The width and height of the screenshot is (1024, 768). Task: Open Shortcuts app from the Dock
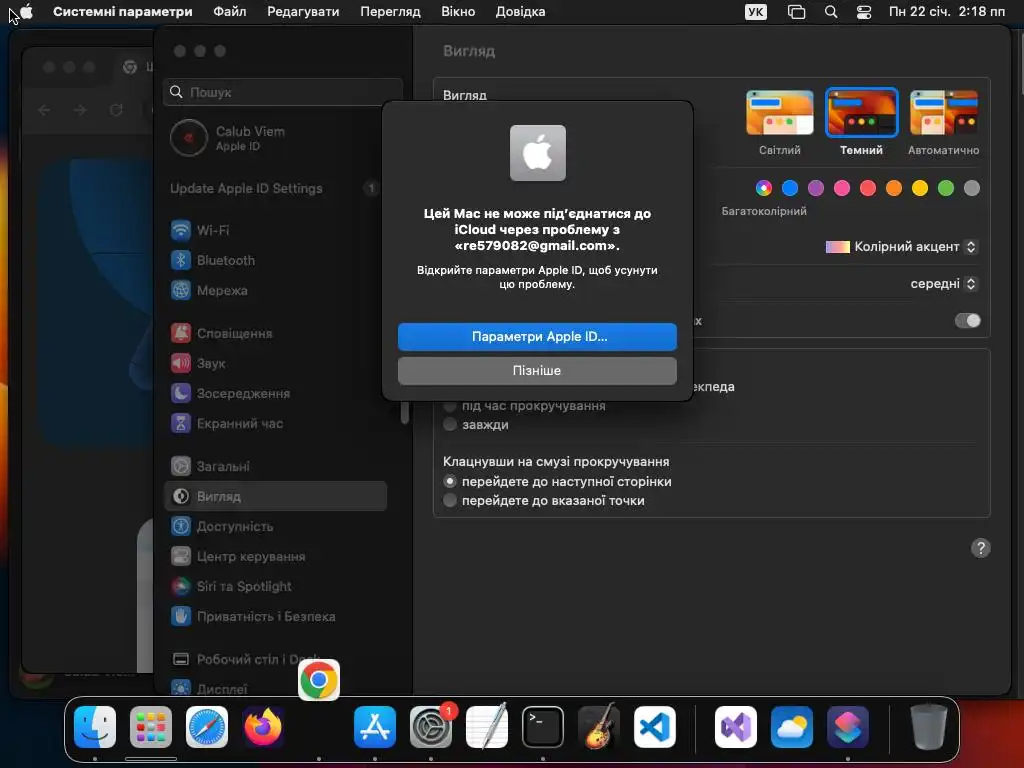point(848,727)
